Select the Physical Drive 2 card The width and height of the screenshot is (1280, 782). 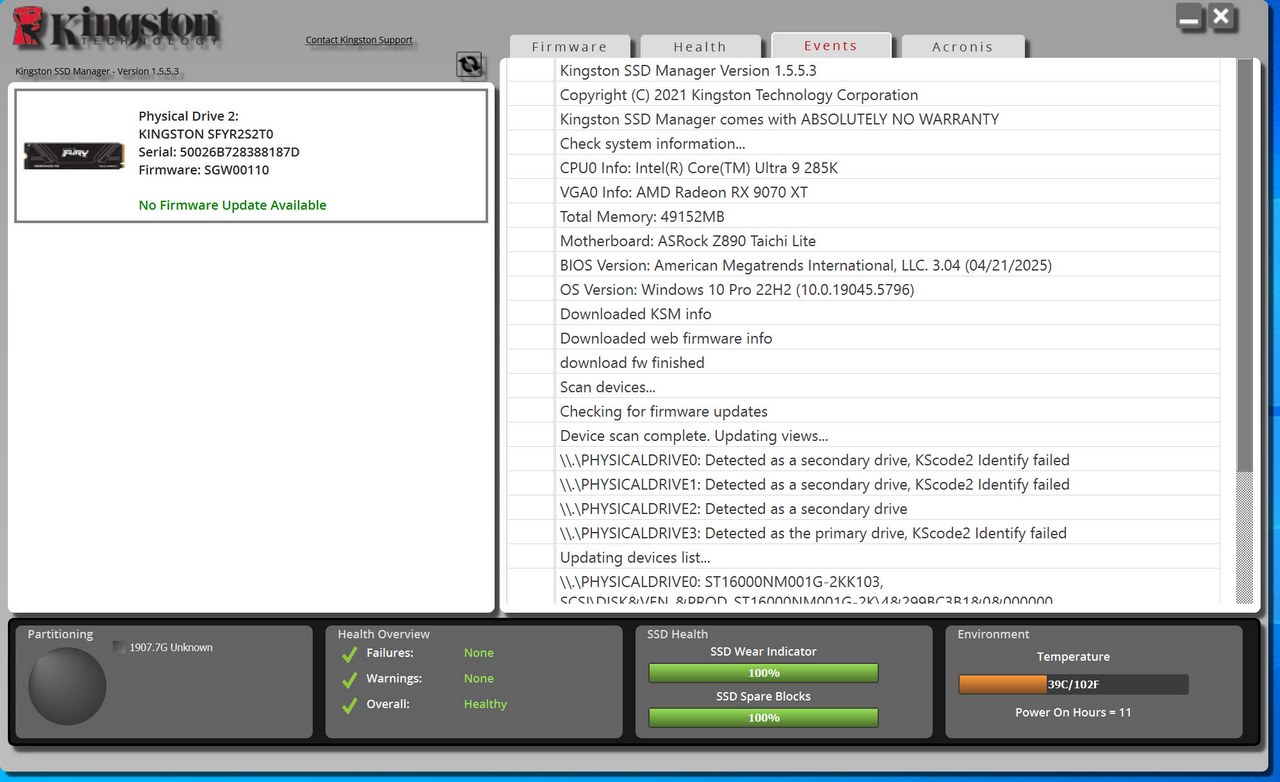point(251,155)
